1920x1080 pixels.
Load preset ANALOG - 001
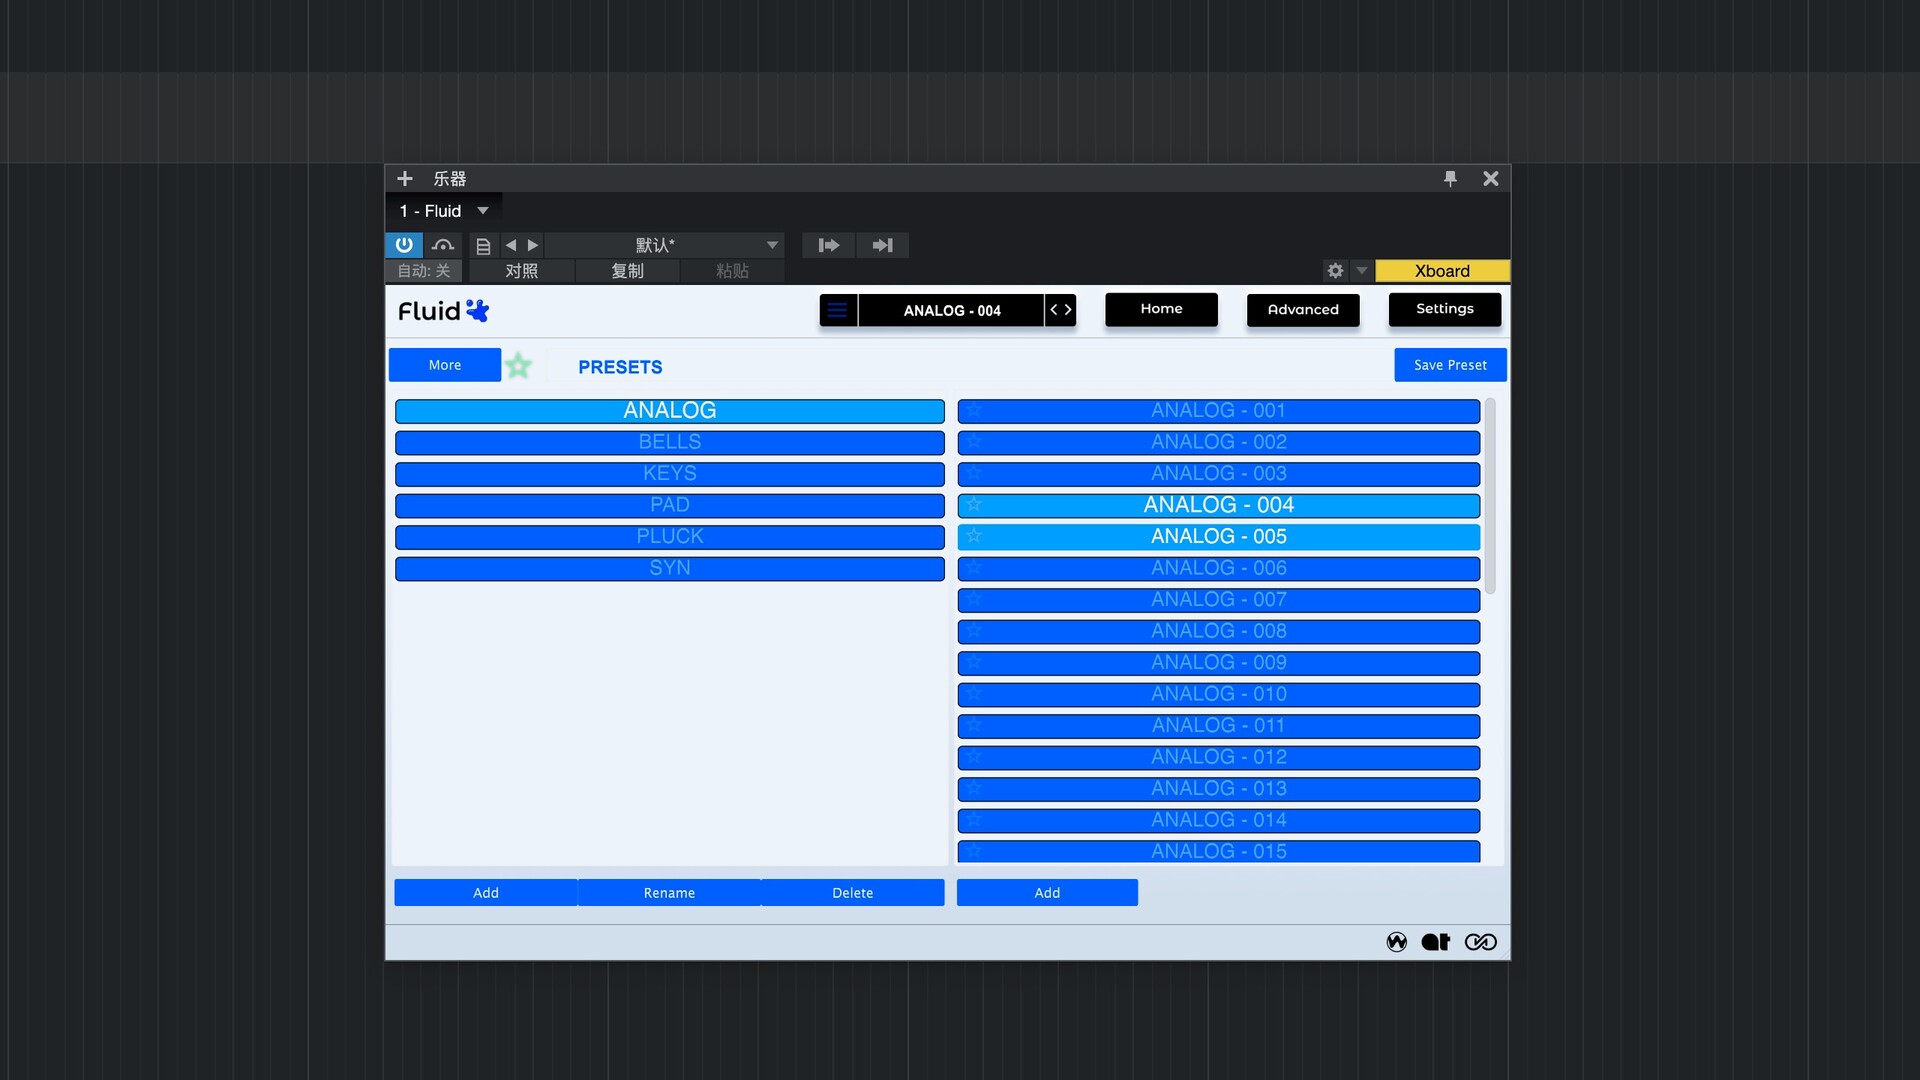pyautogui.click(x=1219, y=411)
